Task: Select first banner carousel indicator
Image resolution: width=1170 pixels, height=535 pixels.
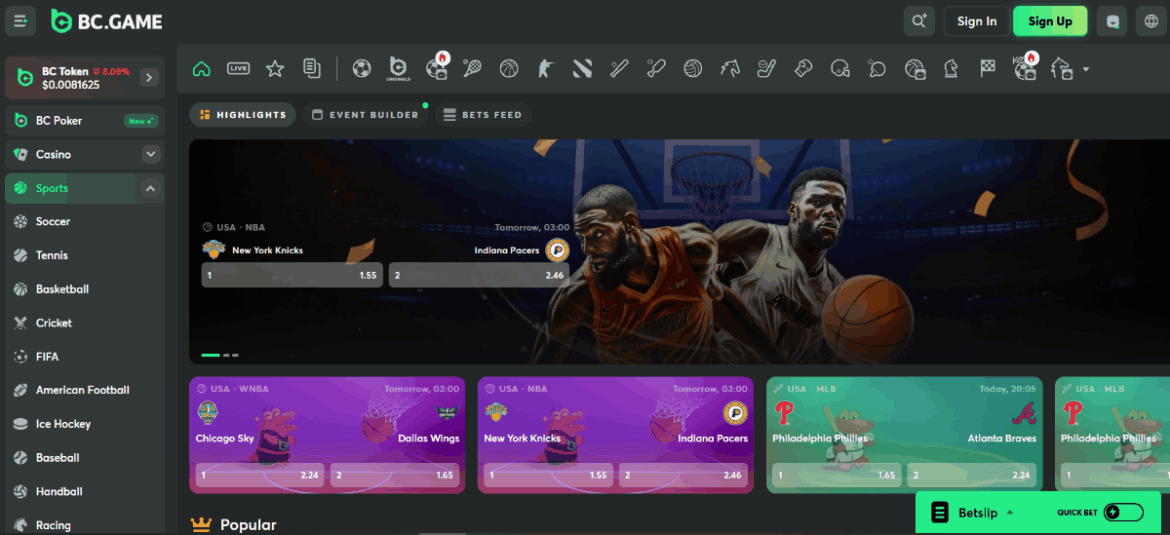Action: [210, 355]
